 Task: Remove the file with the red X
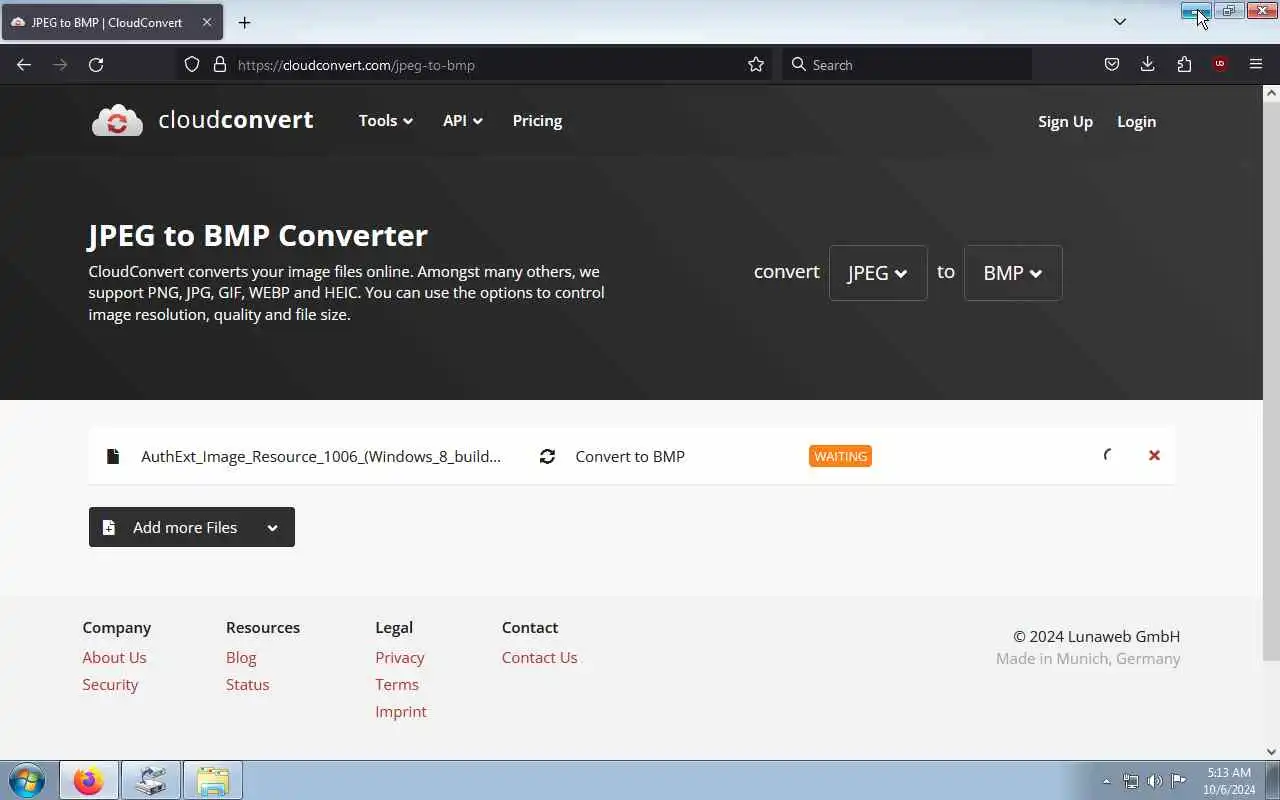point(1154,455)
